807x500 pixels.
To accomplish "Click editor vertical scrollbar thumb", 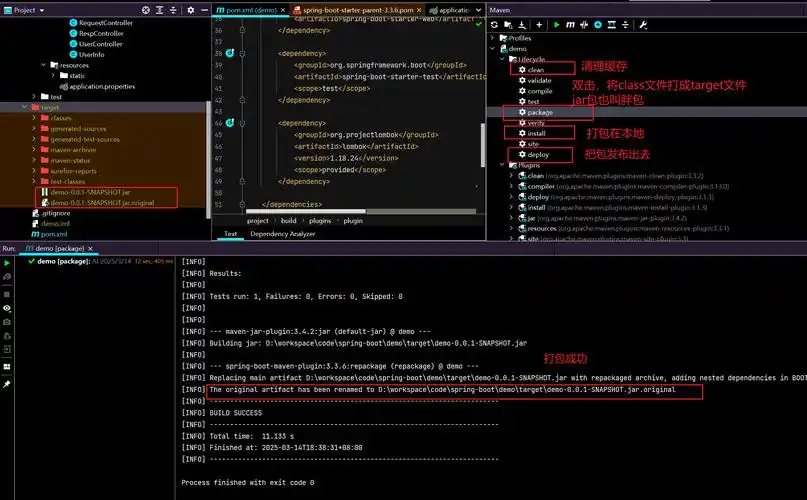I will coord(483,145).
